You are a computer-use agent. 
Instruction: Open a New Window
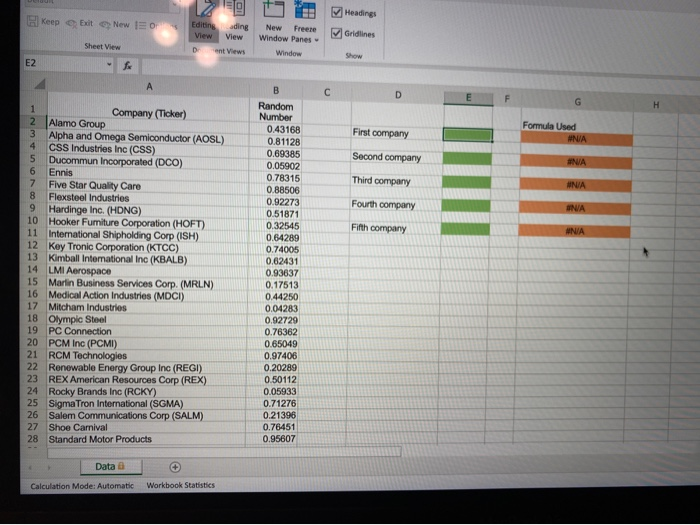(273, 22)
